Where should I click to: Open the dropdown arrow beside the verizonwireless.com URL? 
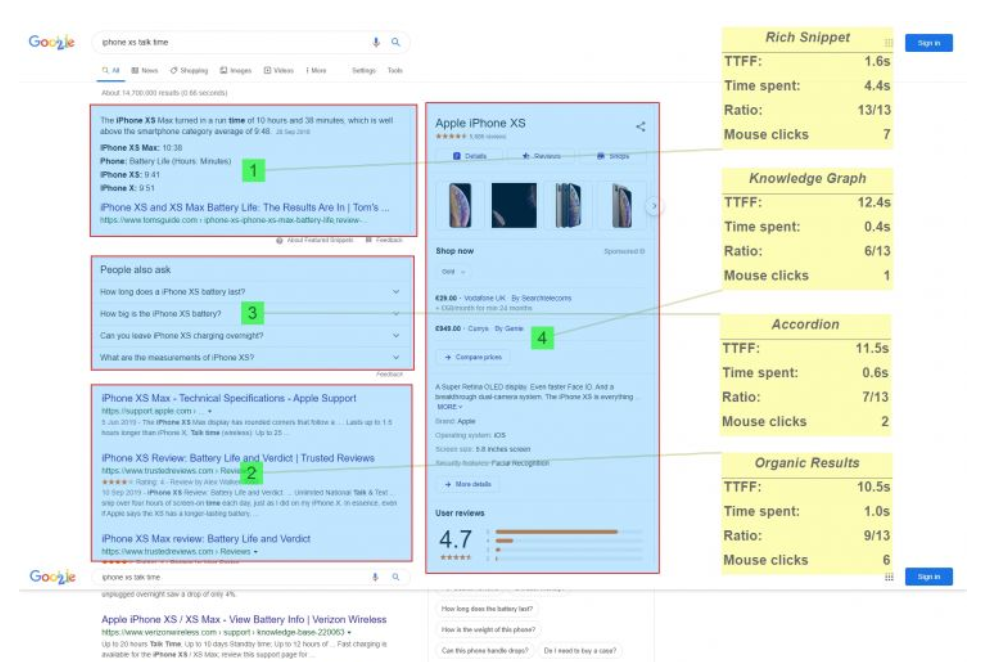point(350,632)
